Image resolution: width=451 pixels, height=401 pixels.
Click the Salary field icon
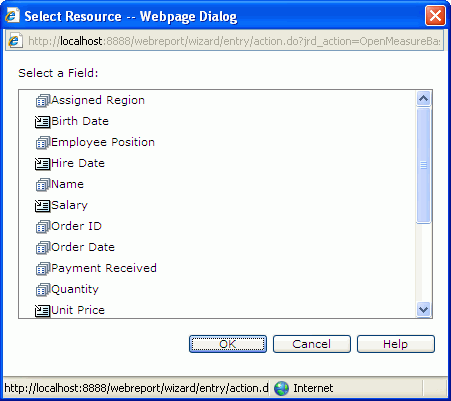click(43, 205)
